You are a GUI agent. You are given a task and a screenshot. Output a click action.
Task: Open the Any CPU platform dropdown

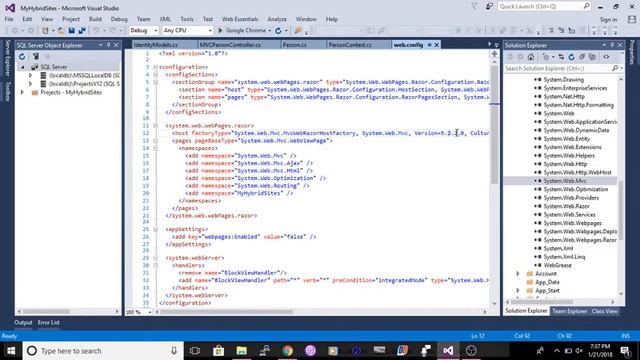(187, 31)
